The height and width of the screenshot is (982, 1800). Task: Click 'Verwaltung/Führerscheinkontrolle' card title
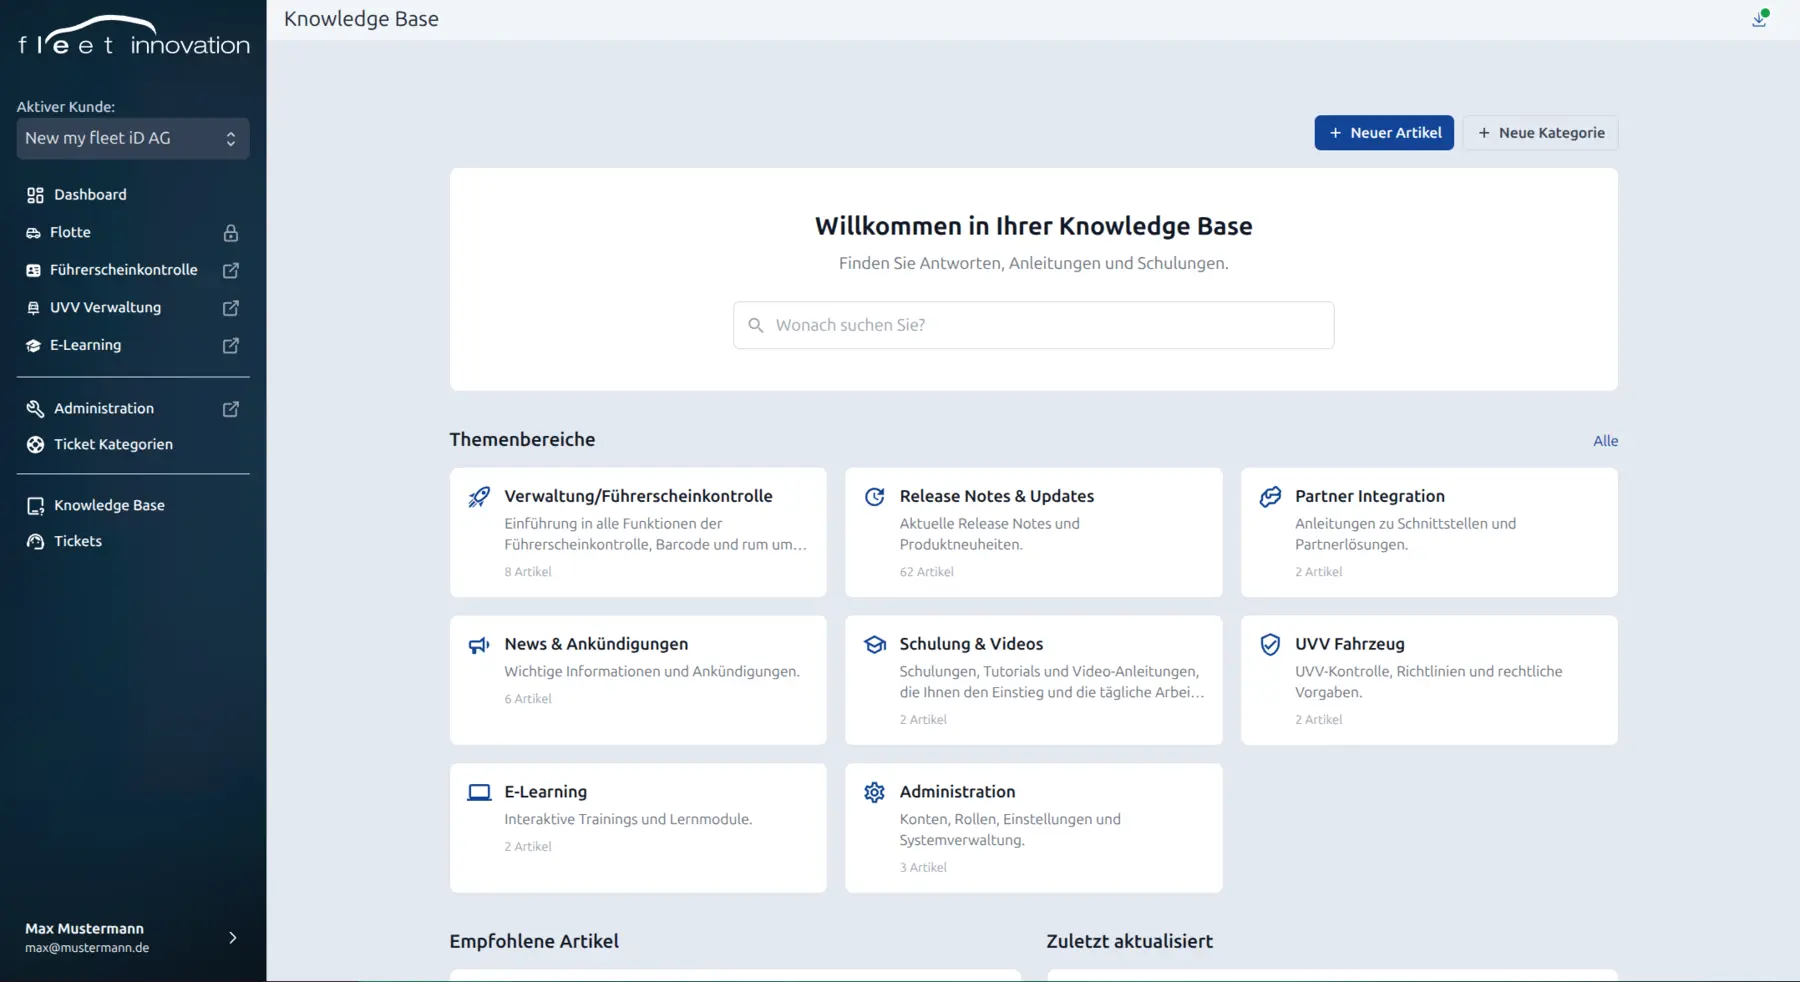tap(638, 496)
